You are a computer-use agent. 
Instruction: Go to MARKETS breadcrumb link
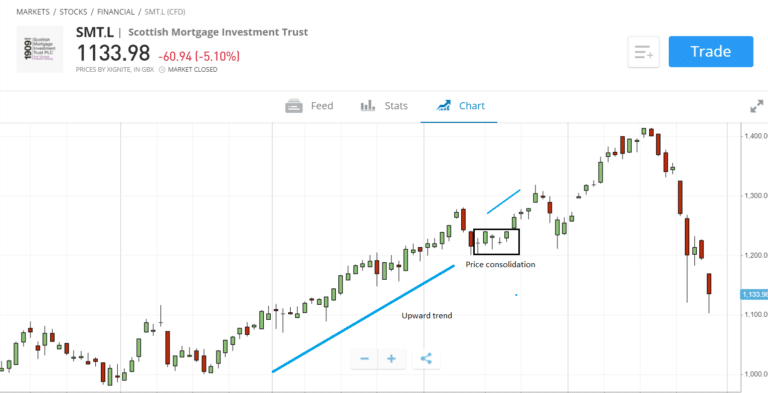point(33,12)
